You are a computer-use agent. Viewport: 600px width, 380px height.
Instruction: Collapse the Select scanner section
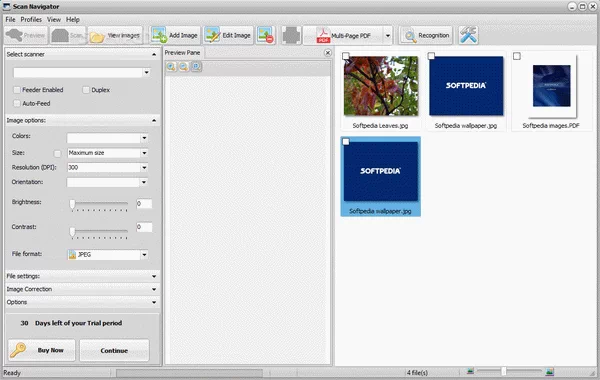[154, 54]
